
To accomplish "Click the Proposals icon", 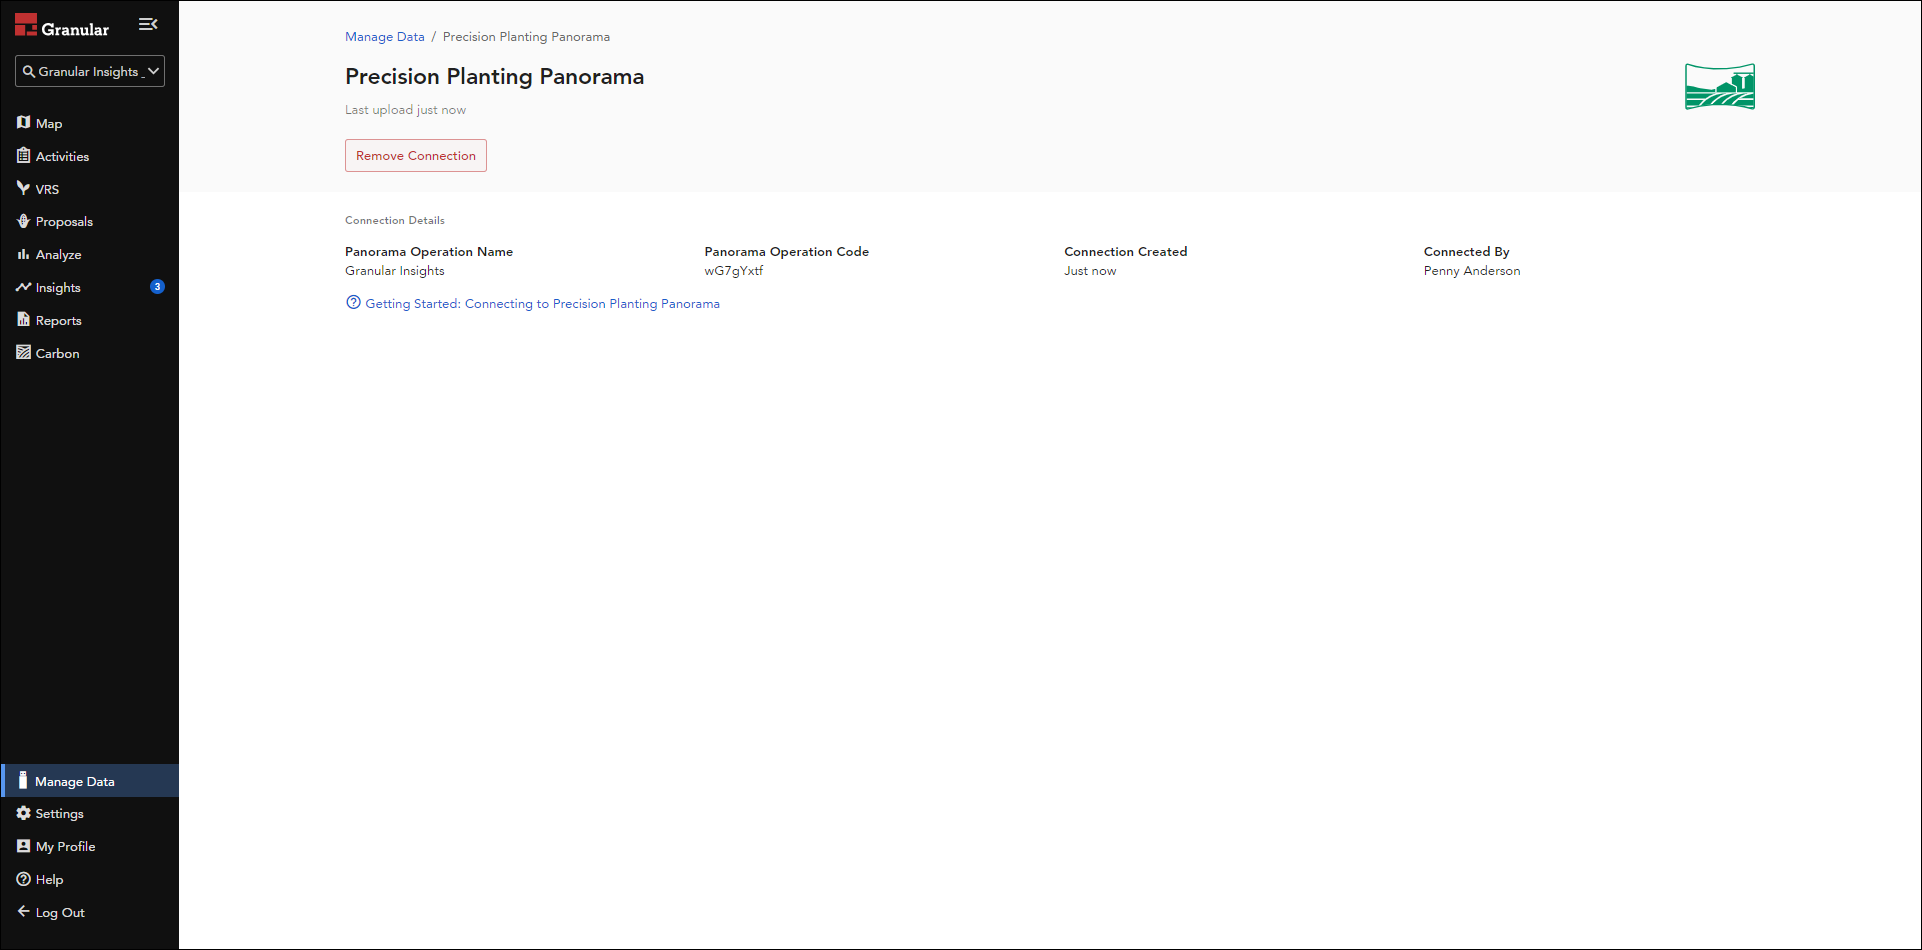I will [x=23, y=221].
